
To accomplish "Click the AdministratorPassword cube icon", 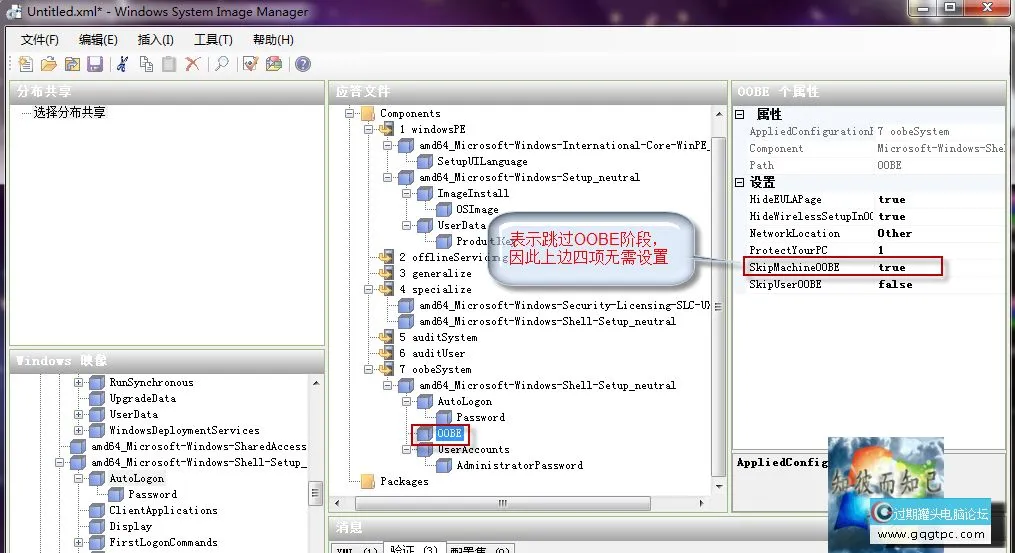I will coord(443,465).
